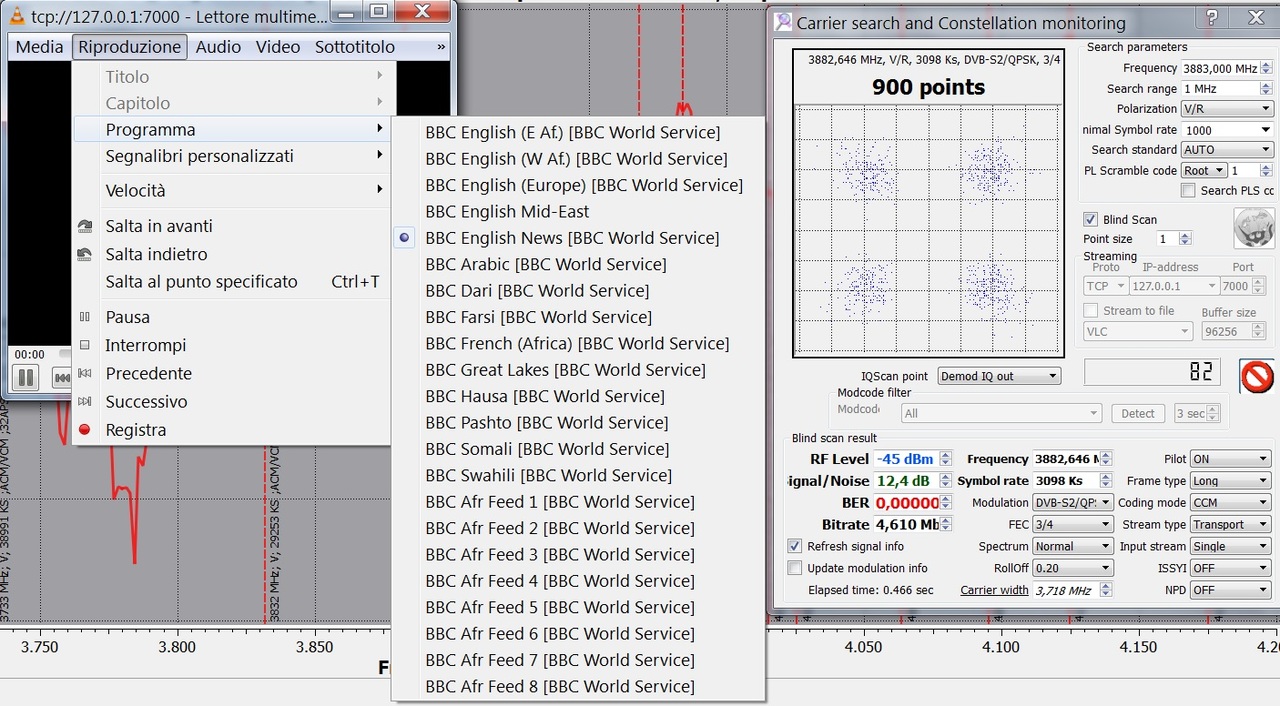This screenshot has height=706, width=1280.
Task: Open Pilot ON dropdown
Action: 1230,459
